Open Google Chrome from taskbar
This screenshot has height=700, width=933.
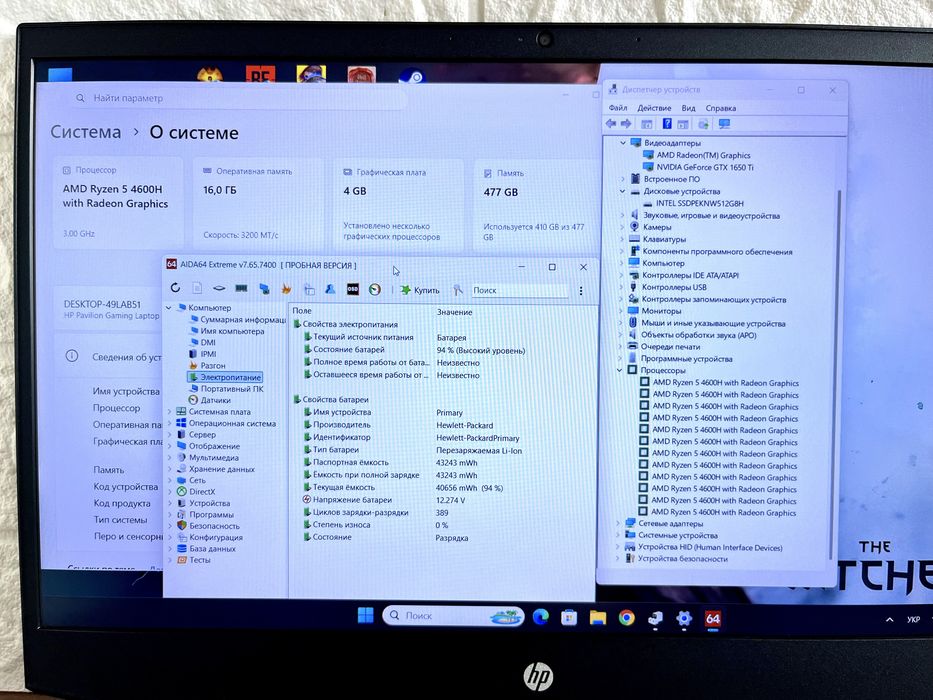coord(626,618)
